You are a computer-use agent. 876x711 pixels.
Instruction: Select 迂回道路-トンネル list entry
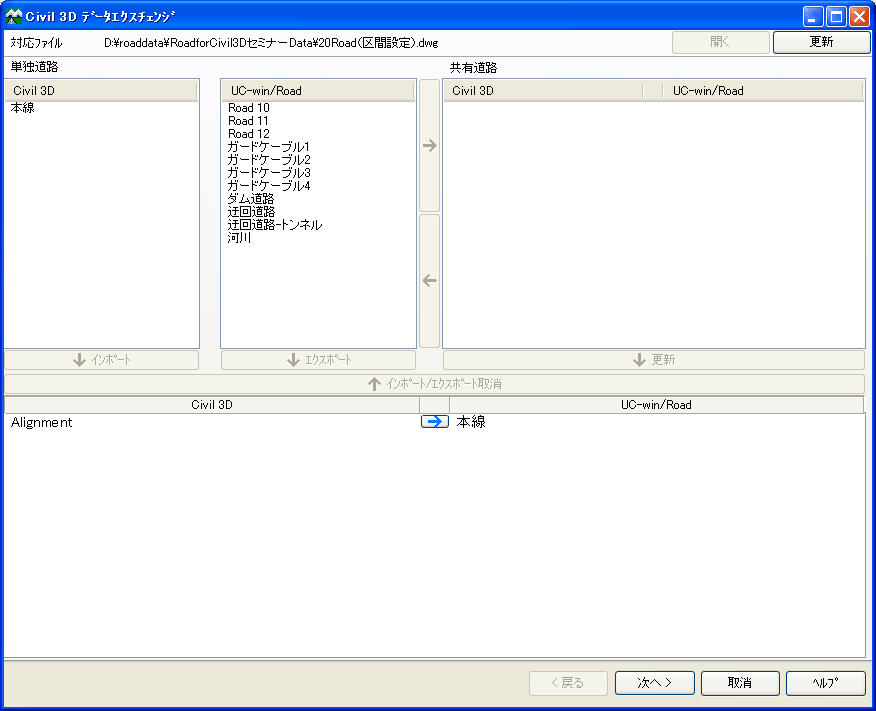(275, 225)
